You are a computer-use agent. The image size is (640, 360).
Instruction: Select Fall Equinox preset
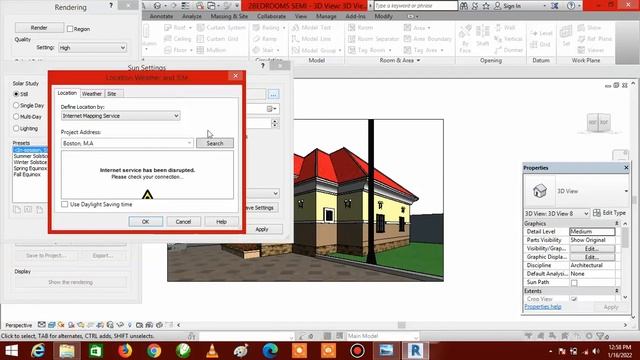27,174
